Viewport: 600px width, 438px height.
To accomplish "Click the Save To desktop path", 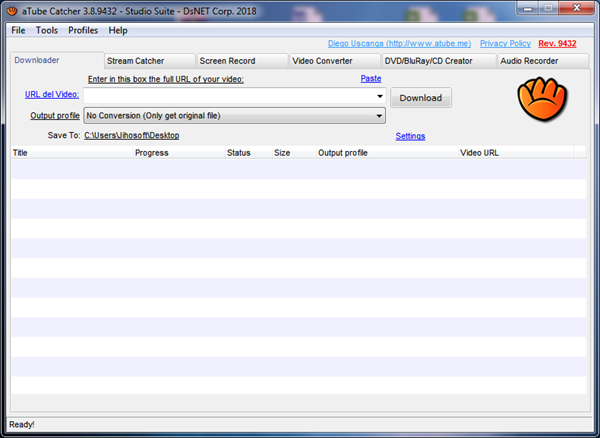I will pos(132,135).
